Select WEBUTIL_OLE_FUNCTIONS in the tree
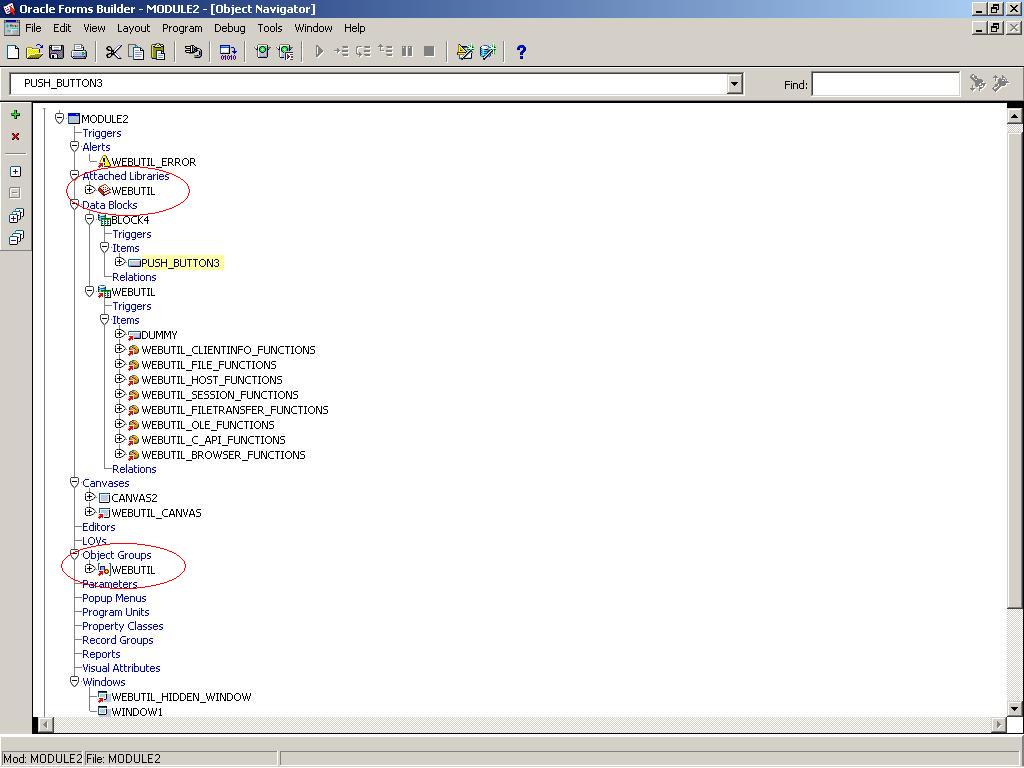1024x768 pixels. pyautogui.click(x=208, y=425)
